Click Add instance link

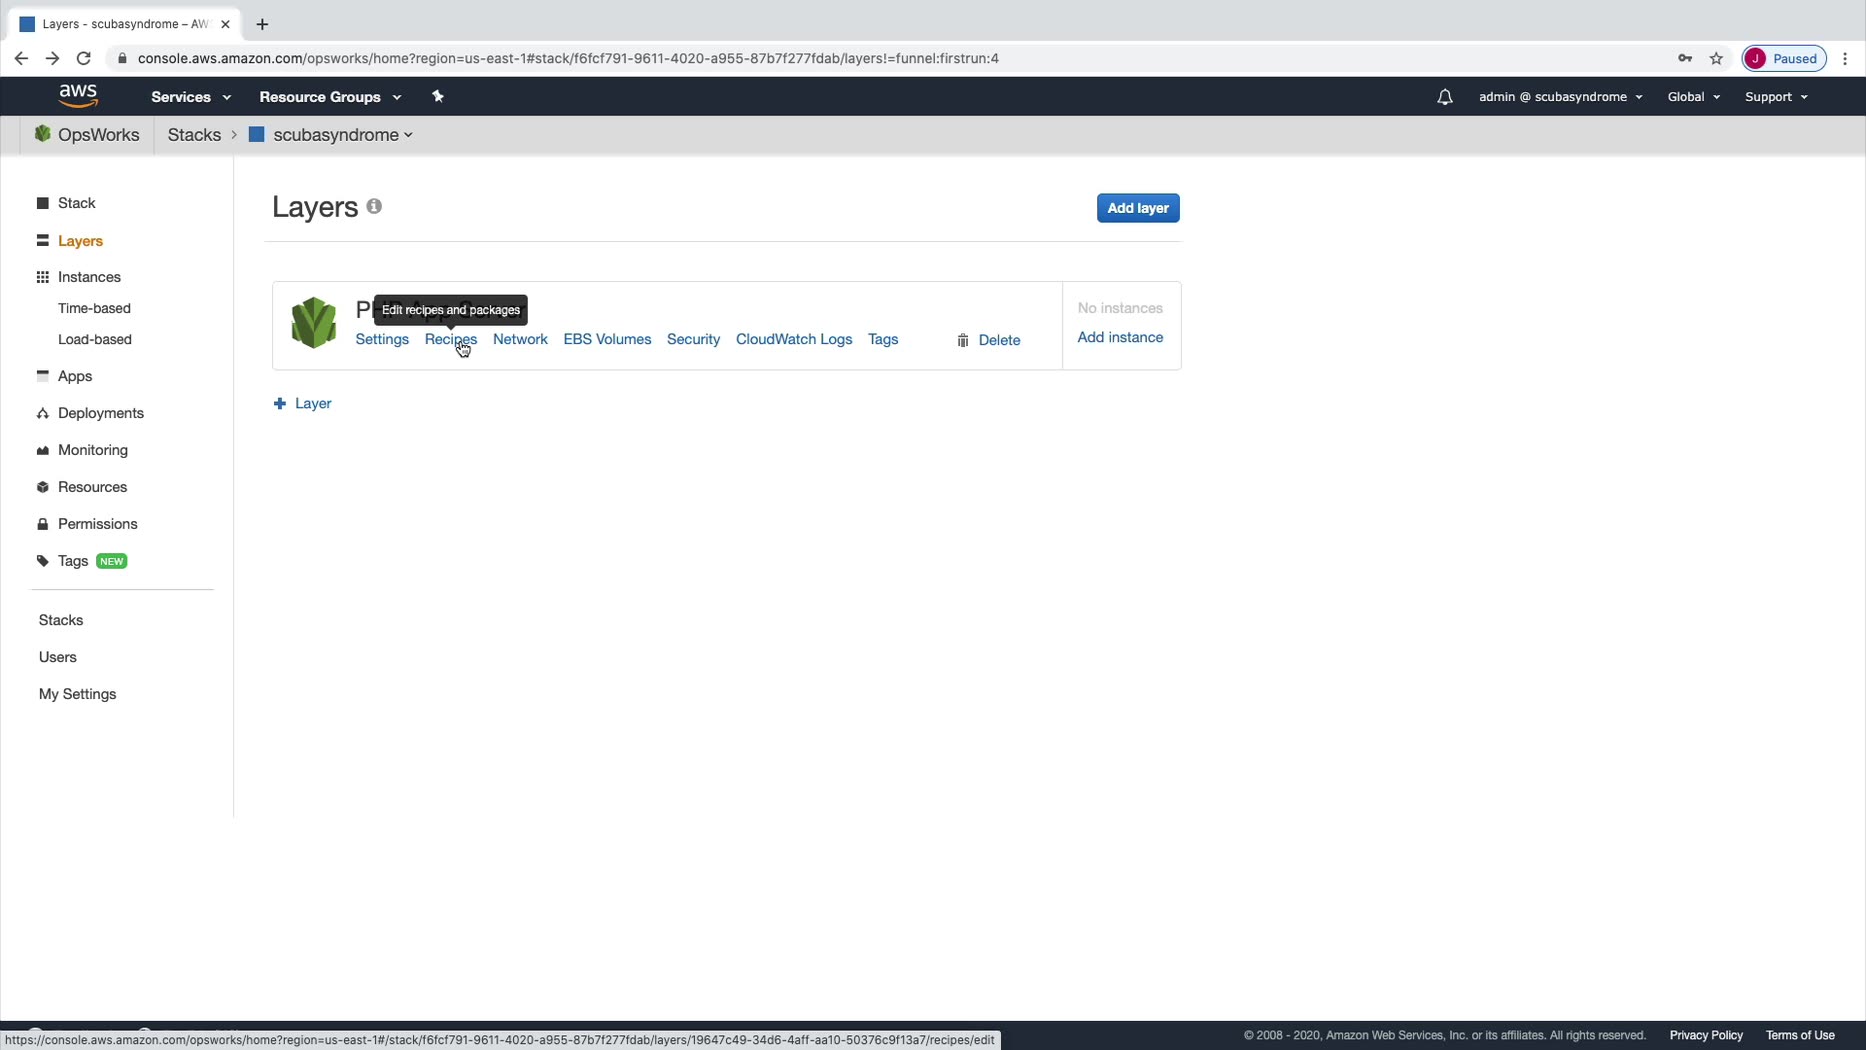(1120, 337)
